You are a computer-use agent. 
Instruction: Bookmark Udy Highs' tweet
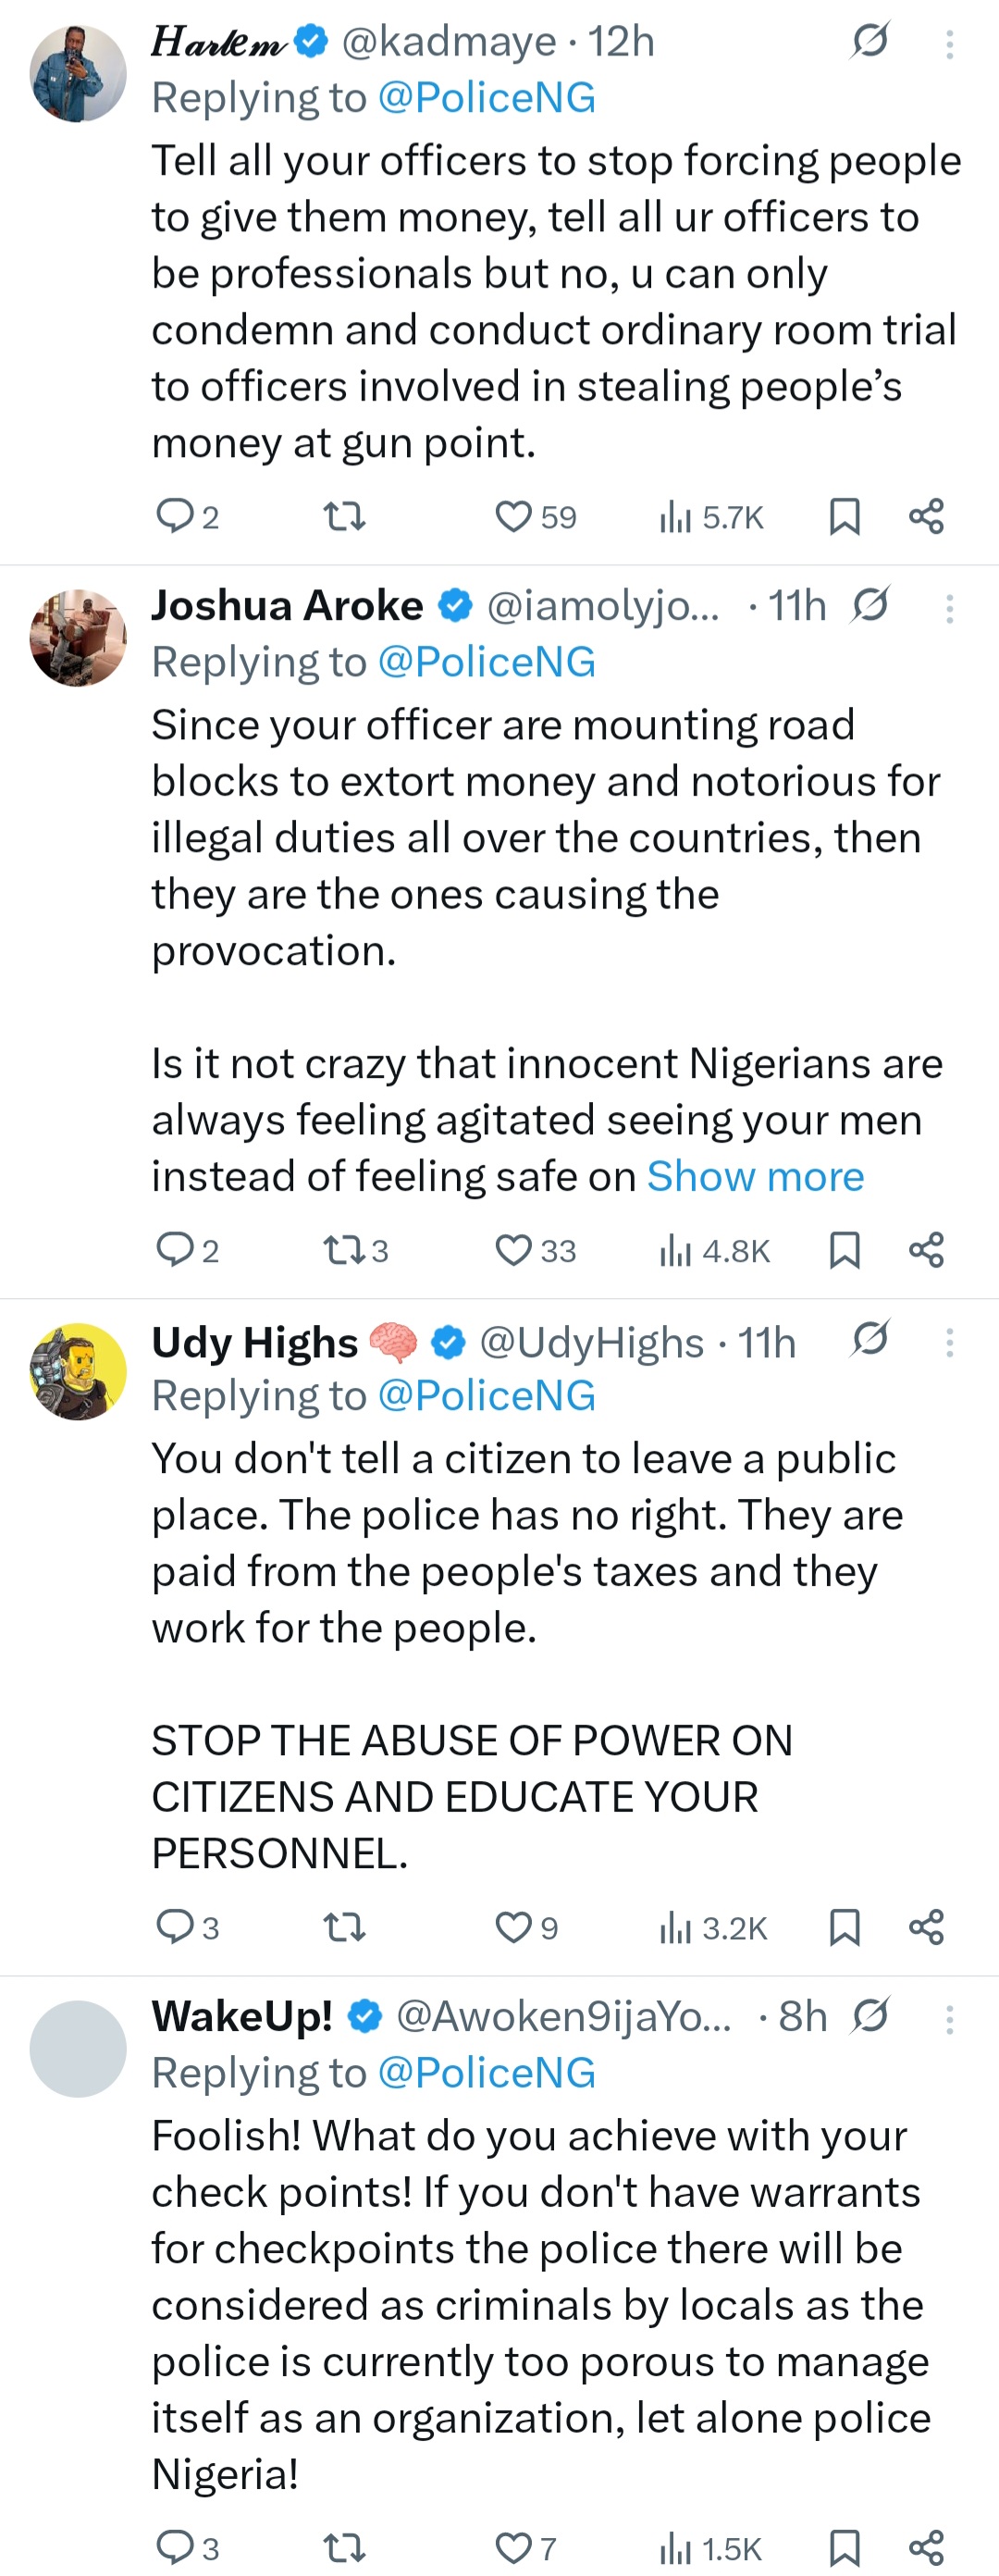click(x=845, y=1927)
